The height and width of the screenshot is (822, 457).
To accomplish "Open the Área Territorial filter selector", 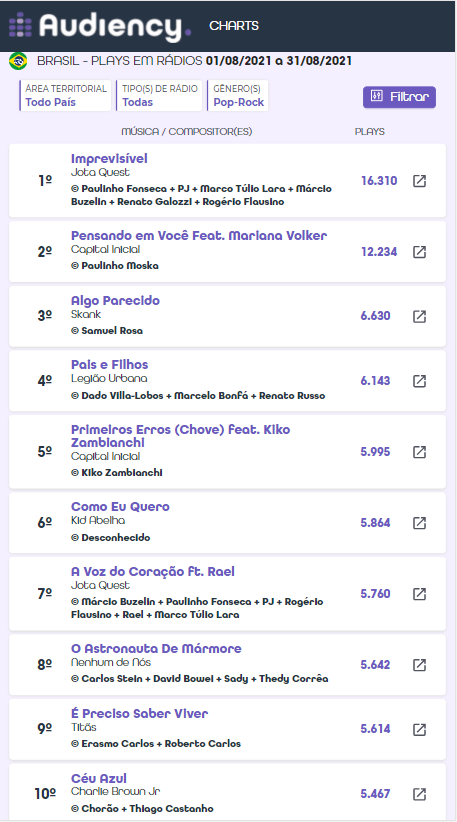I will (x=66, y=95).
